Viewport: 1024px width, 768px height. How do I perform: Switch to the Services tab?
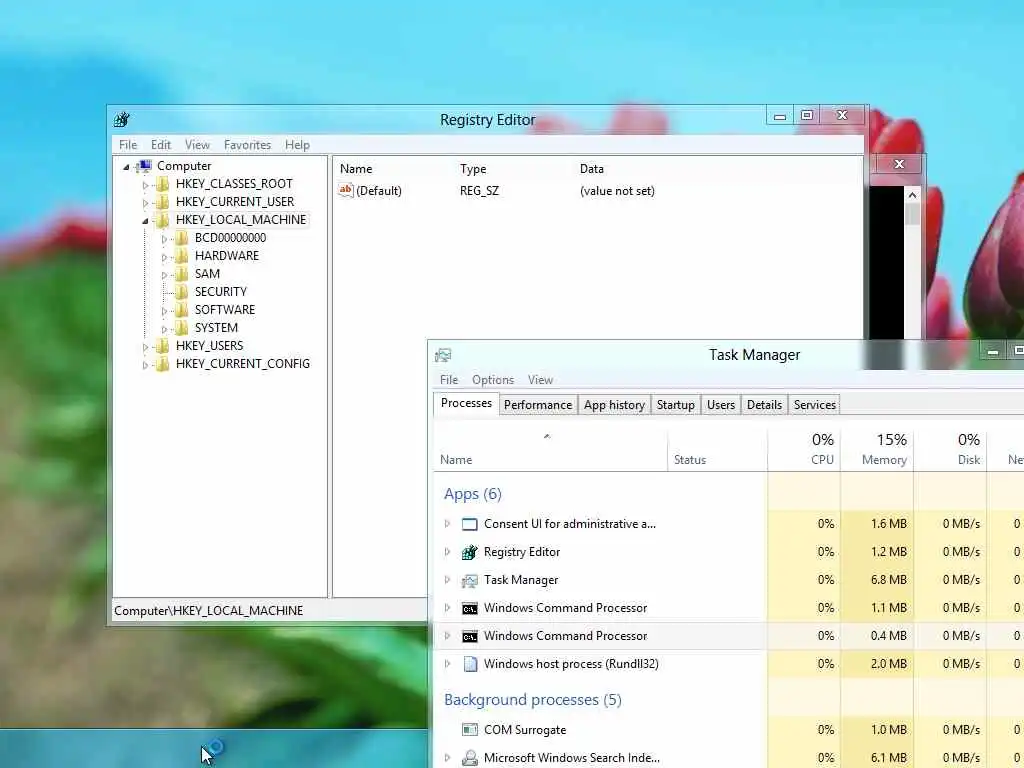click(x=814, y=405)
